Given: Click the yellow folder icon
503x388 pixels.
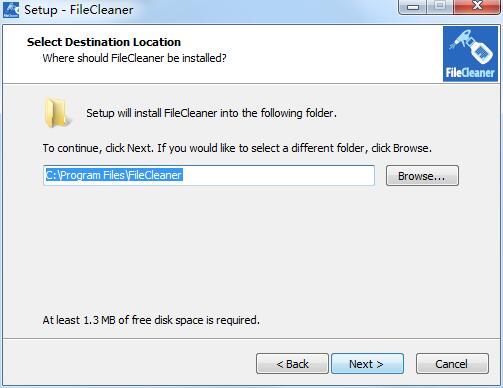Looking at the screenshot, I should point(57,113).
